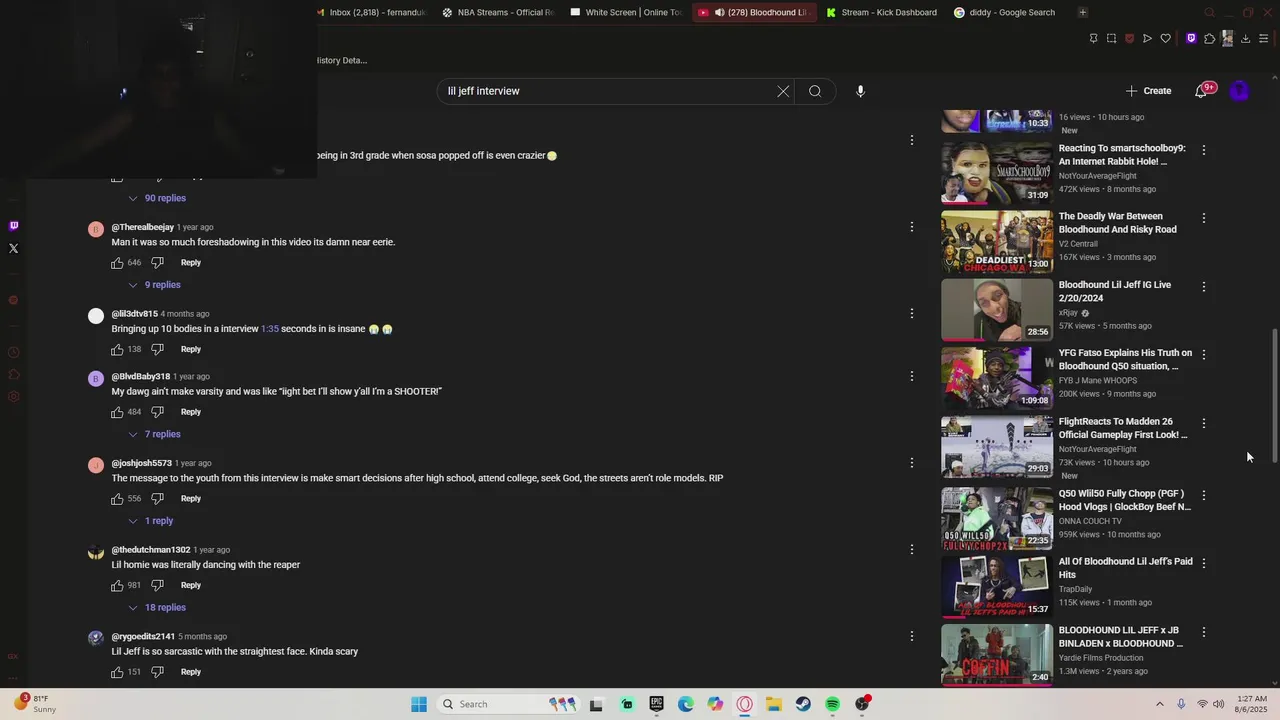Open browser easy setup sliders menu
1280x720 pixels.
pyautogui.click(x=1264, y=39)
